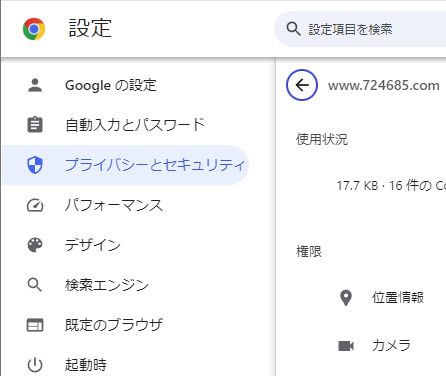Click the www.724685.com site title

tap(384, 86)
